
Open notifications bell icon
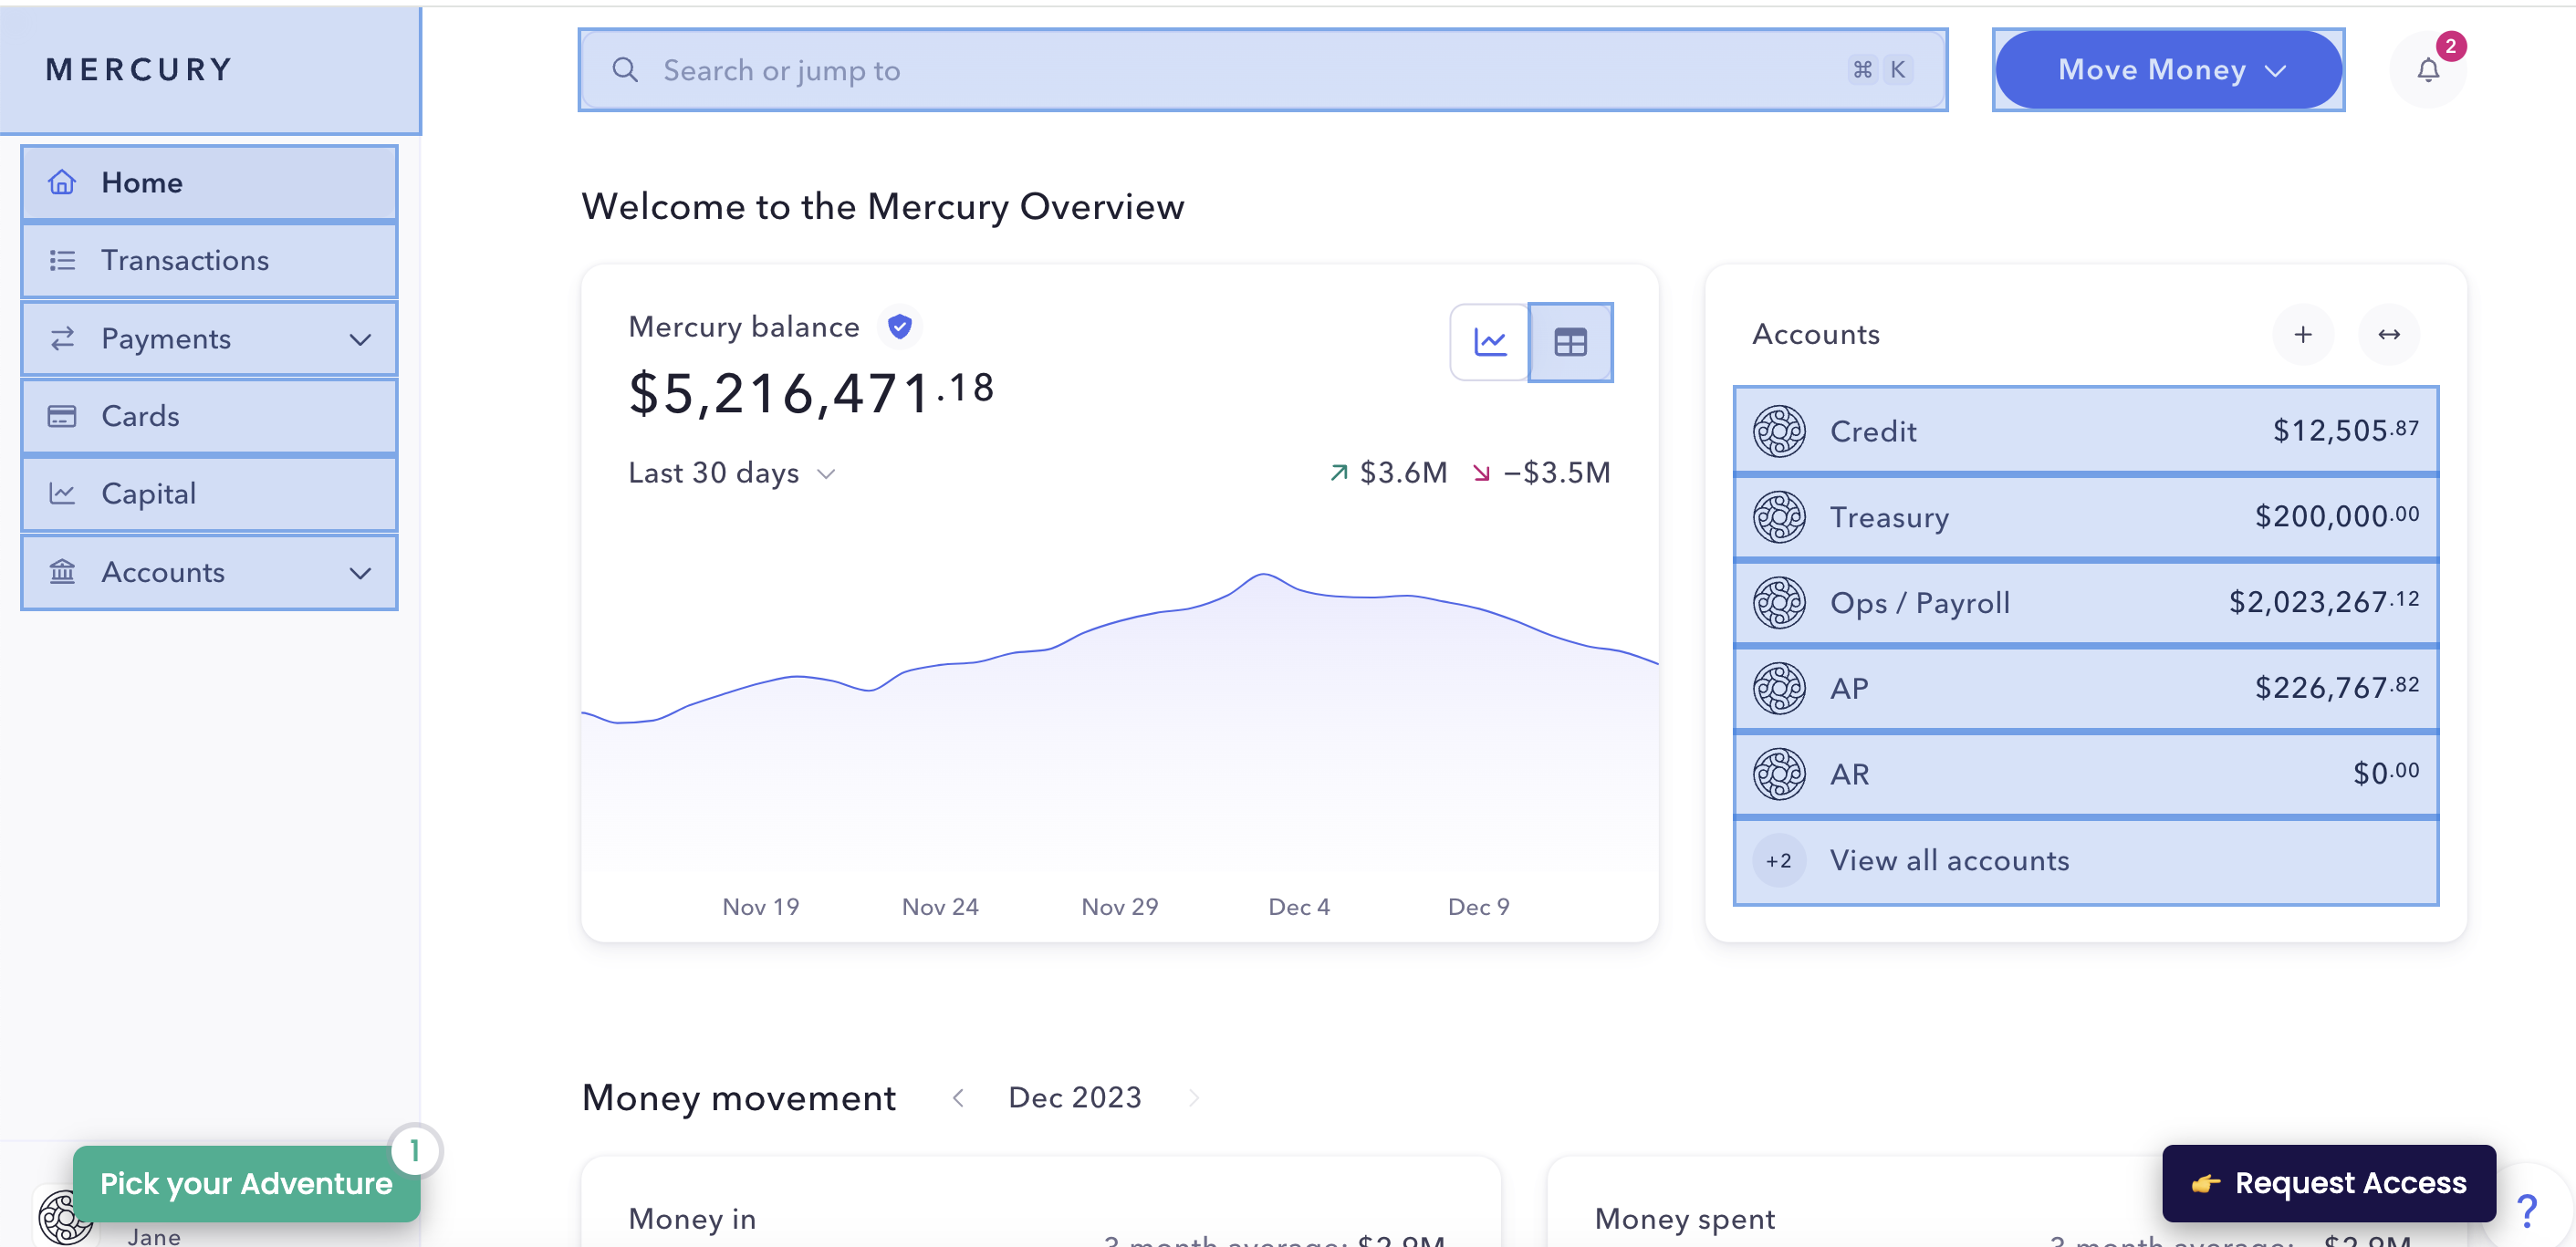[x=2428, y=70]
